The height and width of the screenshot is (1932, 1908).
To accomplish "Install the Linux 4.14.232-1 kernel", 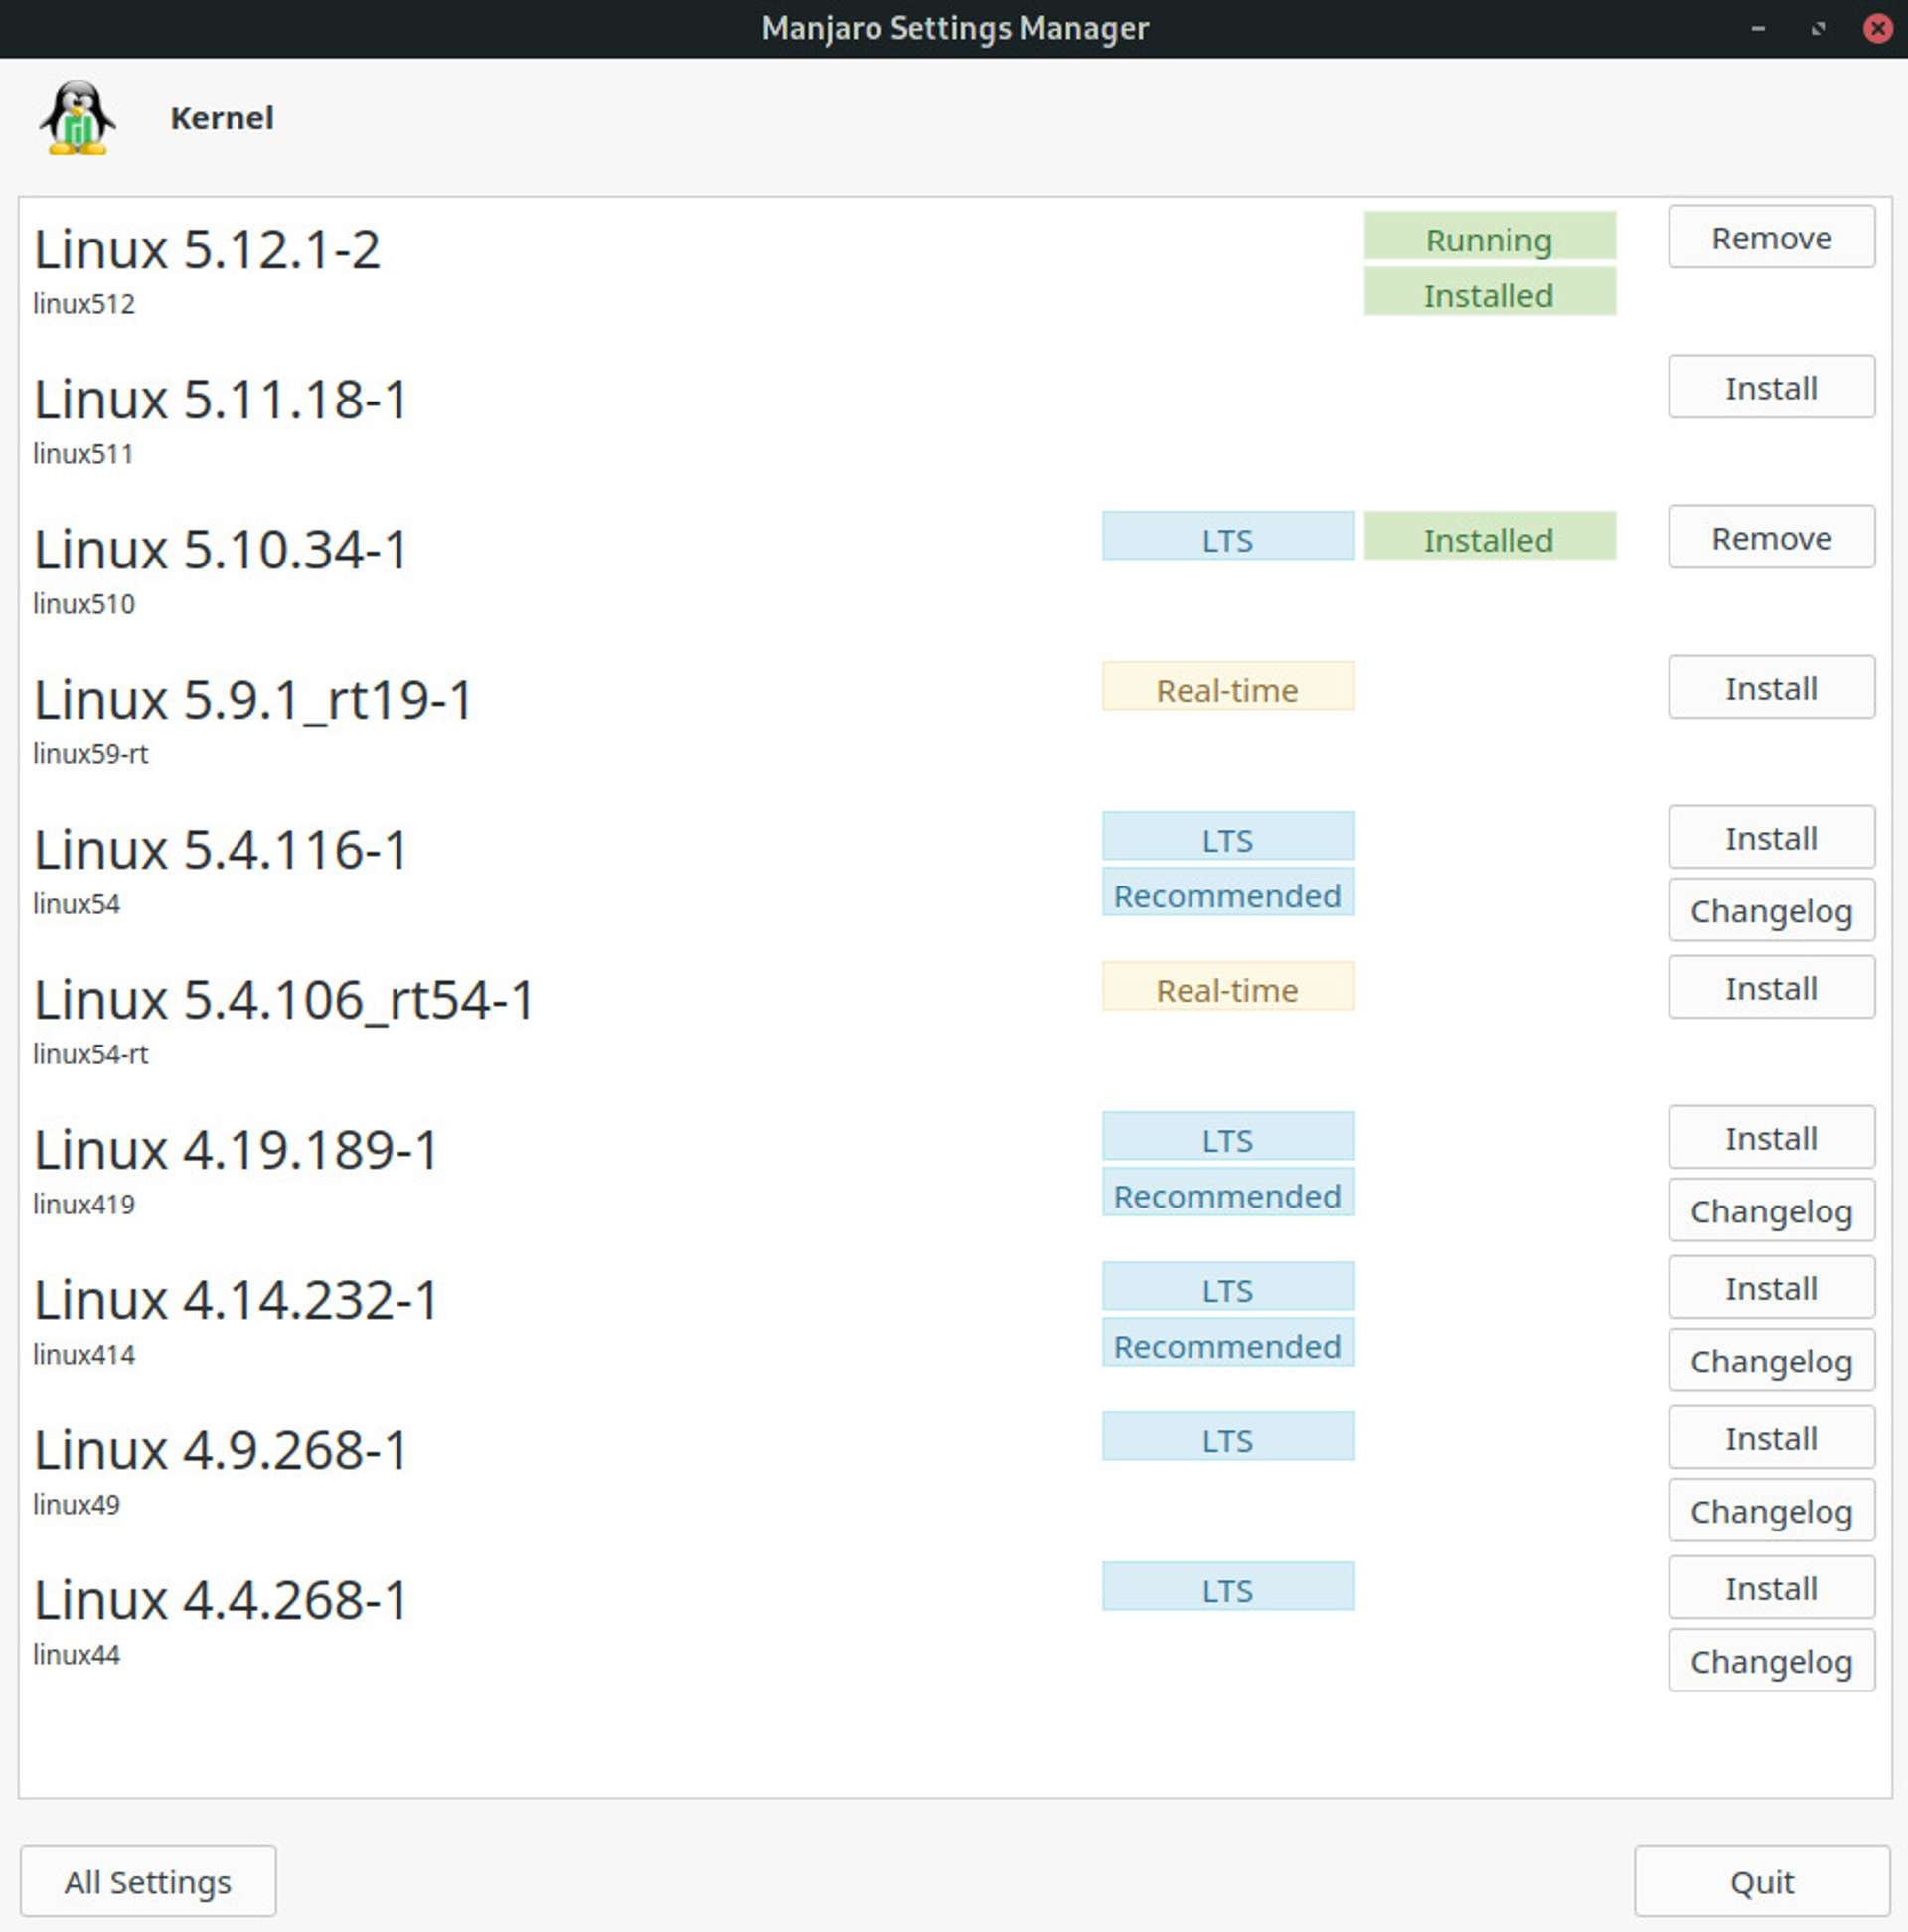I will pos(1771,1287).
